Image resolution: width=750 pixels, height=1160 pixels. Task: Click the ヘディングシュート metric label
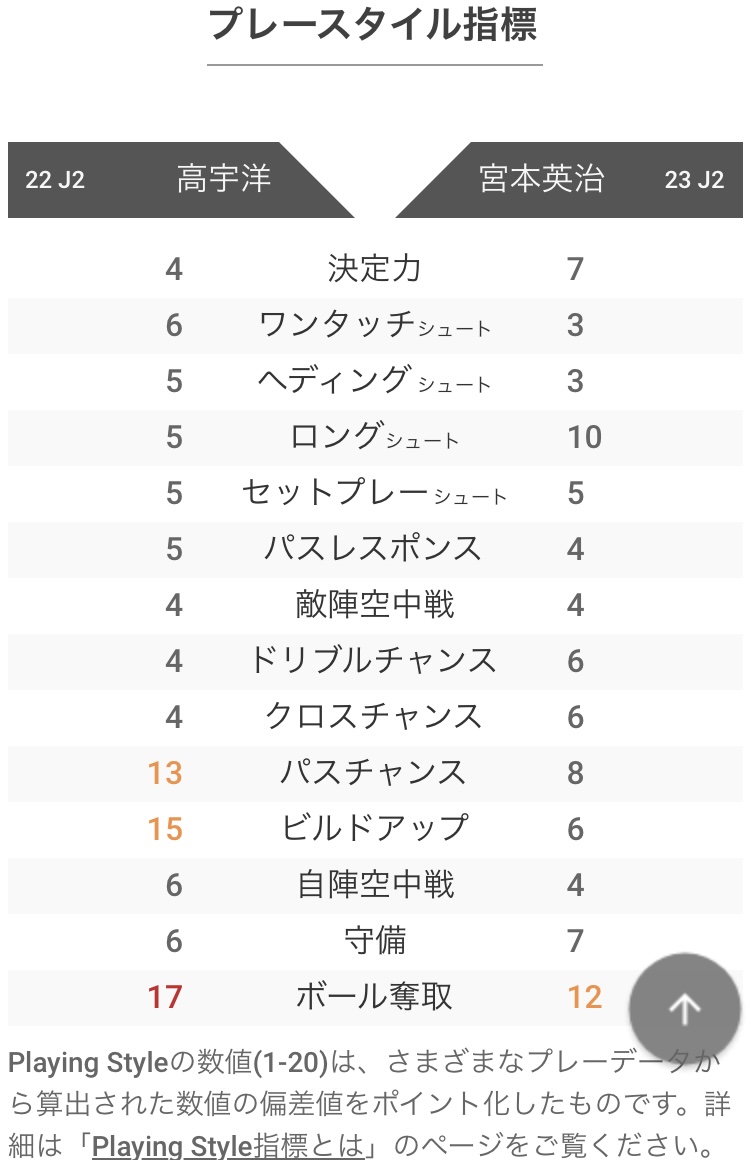click(x=375, y=381)
